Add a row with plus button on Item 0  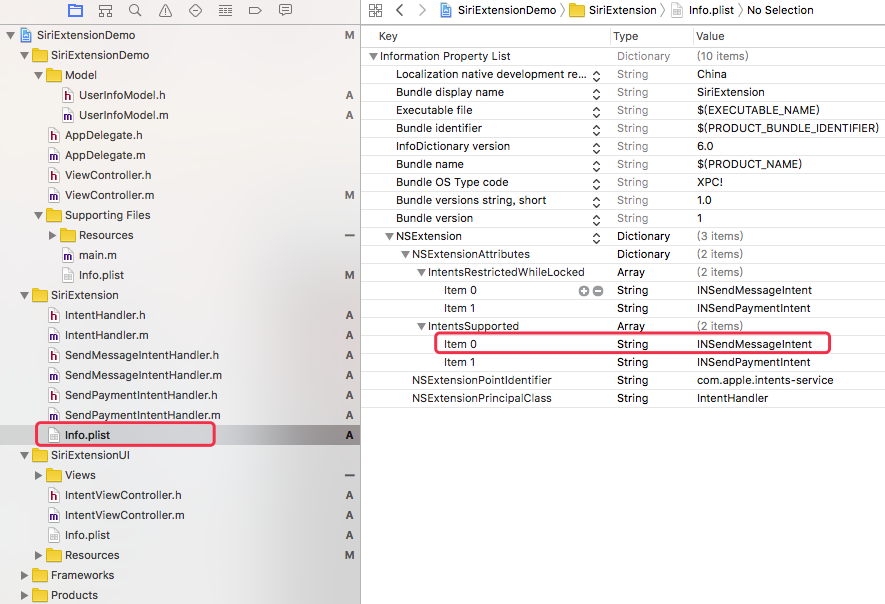[x=584, y=290]
